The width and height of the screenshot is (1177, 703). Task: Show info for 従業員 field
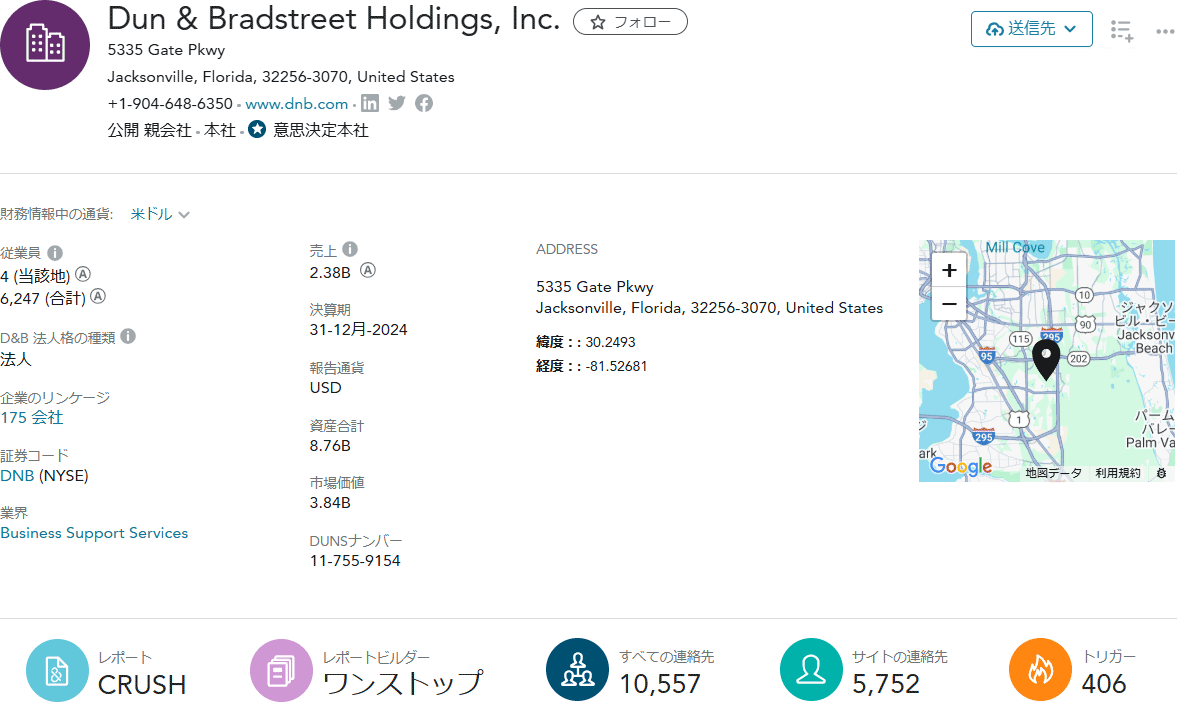click(55, 253)
